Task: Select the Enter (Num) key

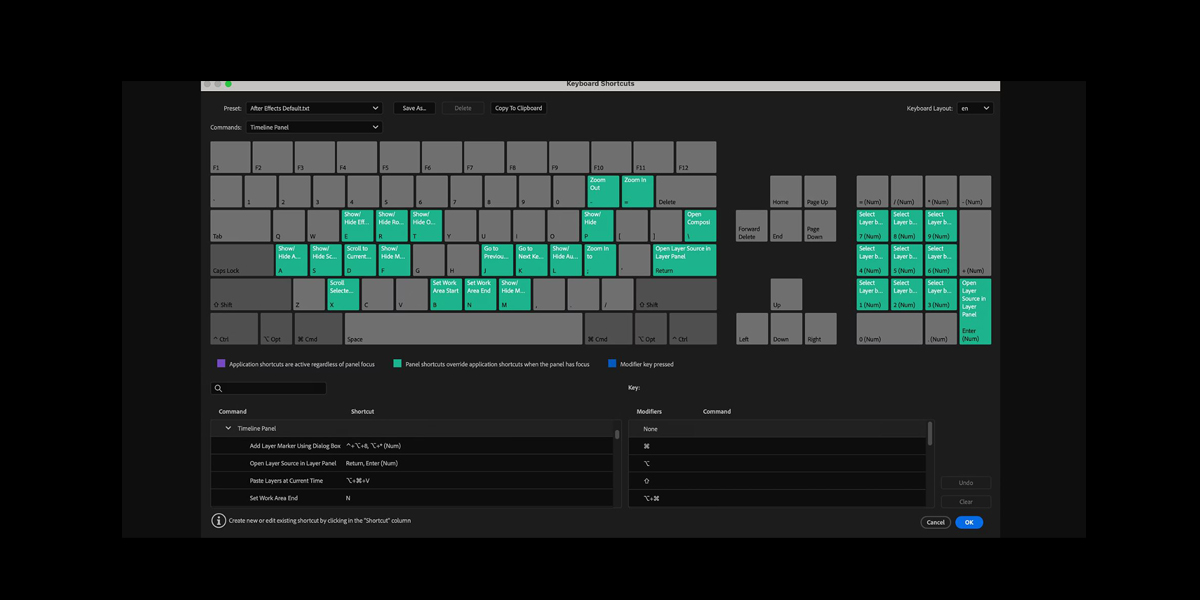Action: click(975, 311)
